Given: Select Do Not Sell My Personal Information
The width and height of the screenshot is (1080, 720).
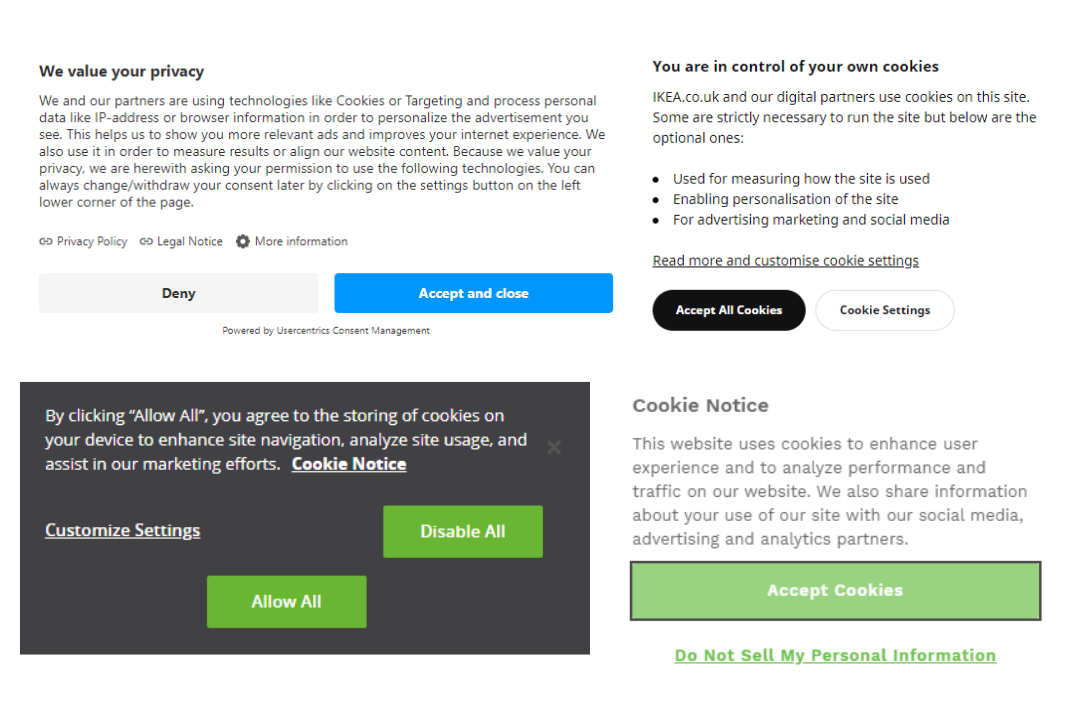Looking at the screenshot, I should click(x=835, y=655).
